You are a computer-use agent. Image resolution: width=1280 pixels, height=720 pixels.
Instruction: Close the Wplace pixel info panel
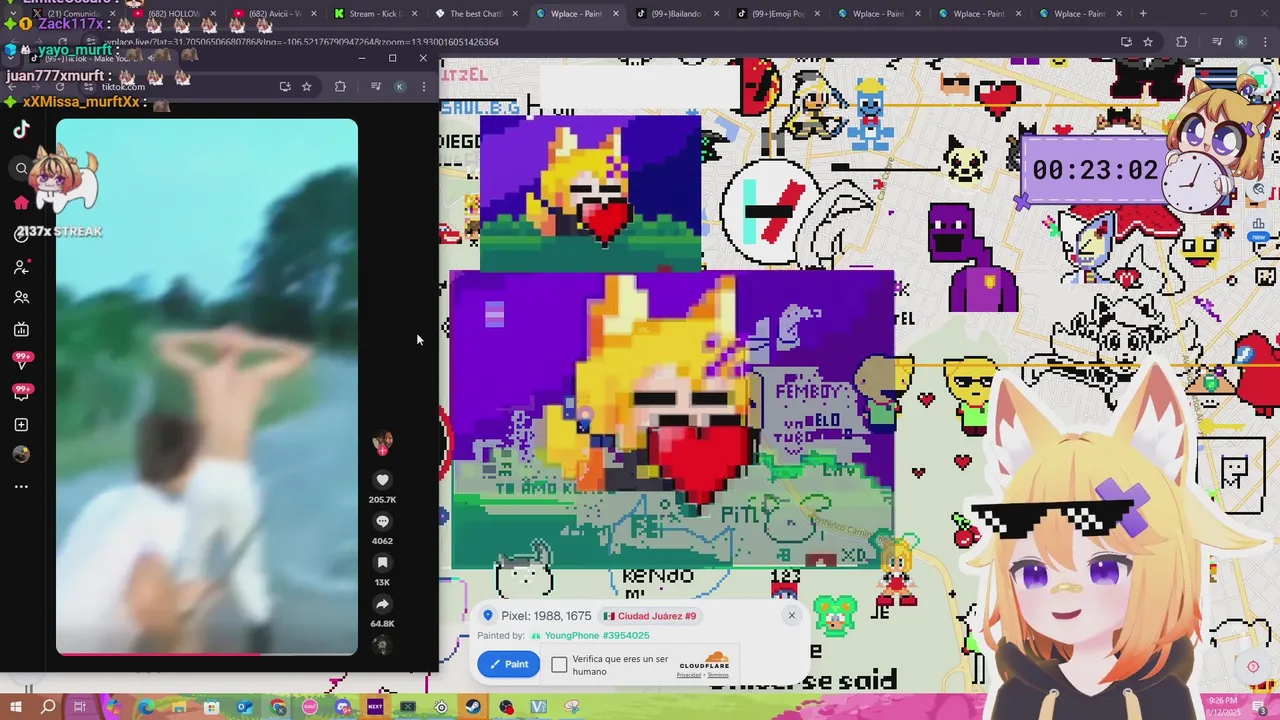(791, 615)
